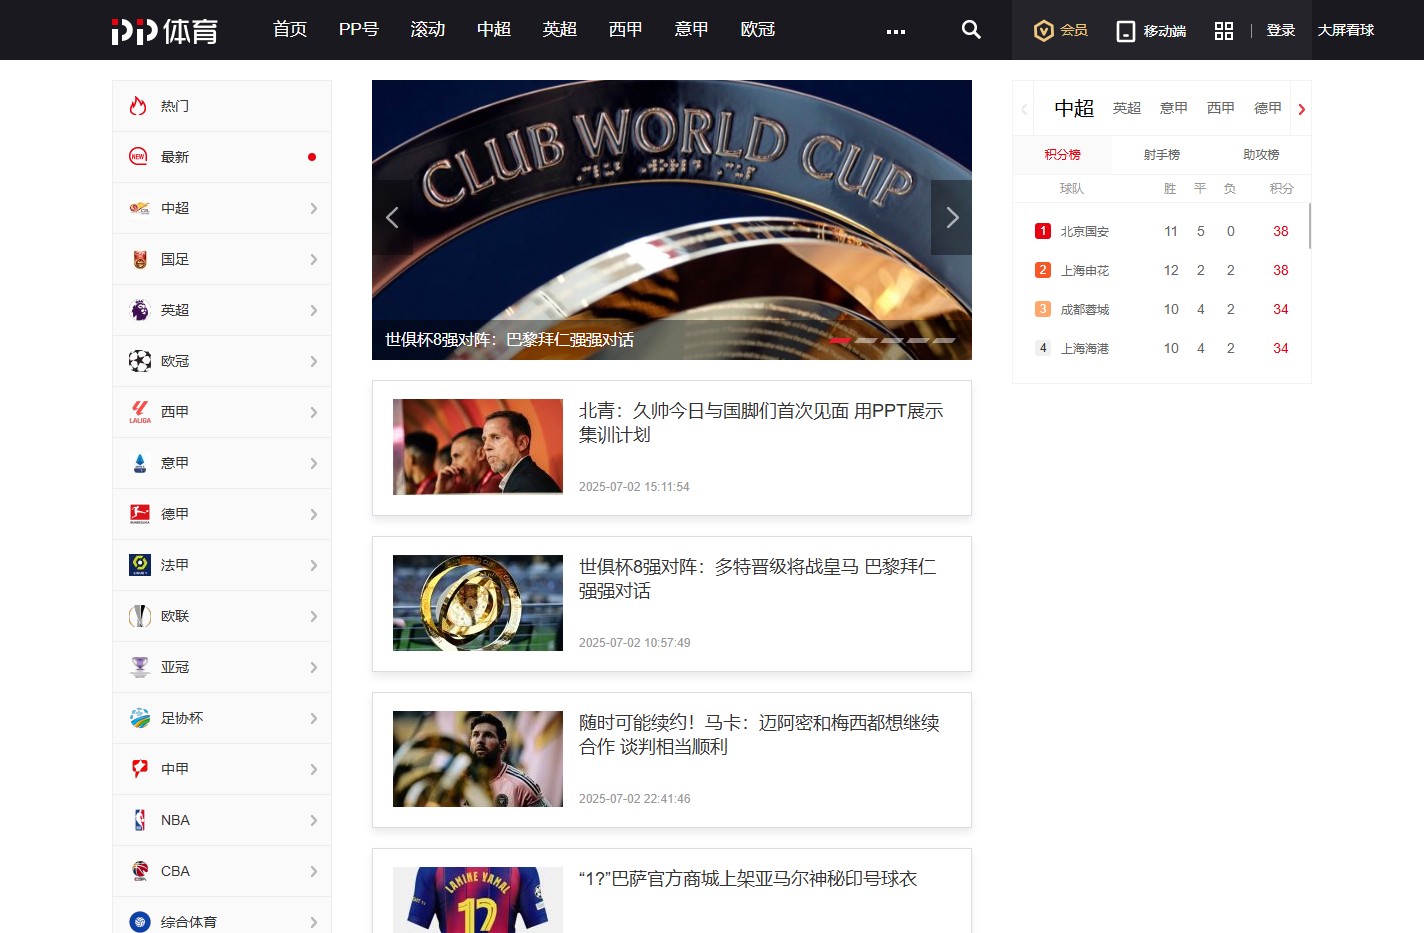
Task: Expand the 英超 sidebar chevron
Action: coord(314,310)
